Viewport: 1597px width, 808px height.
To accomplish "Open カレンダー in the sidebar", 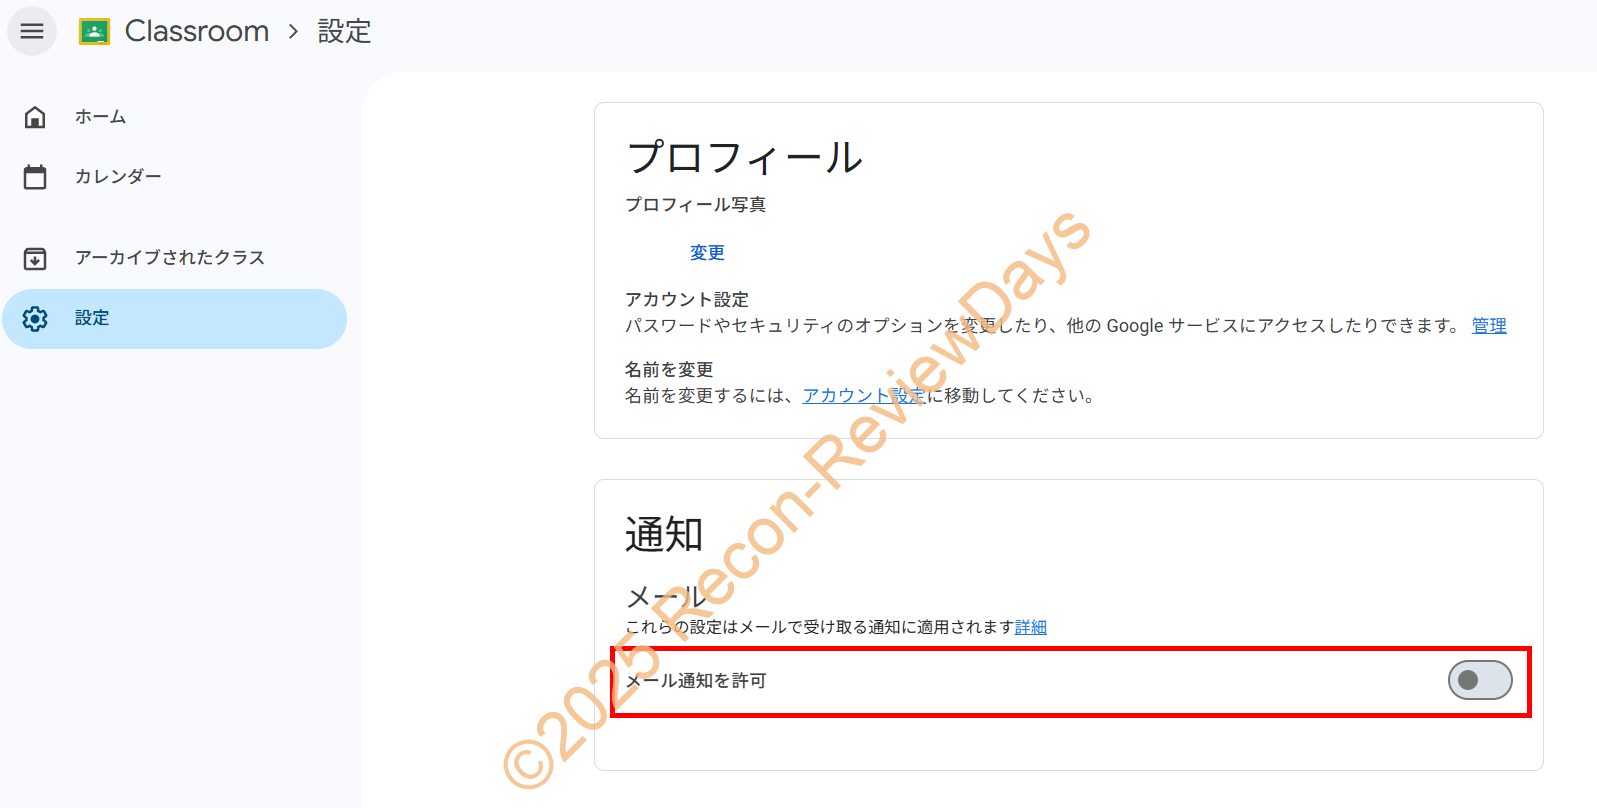I will pos(118,177).
